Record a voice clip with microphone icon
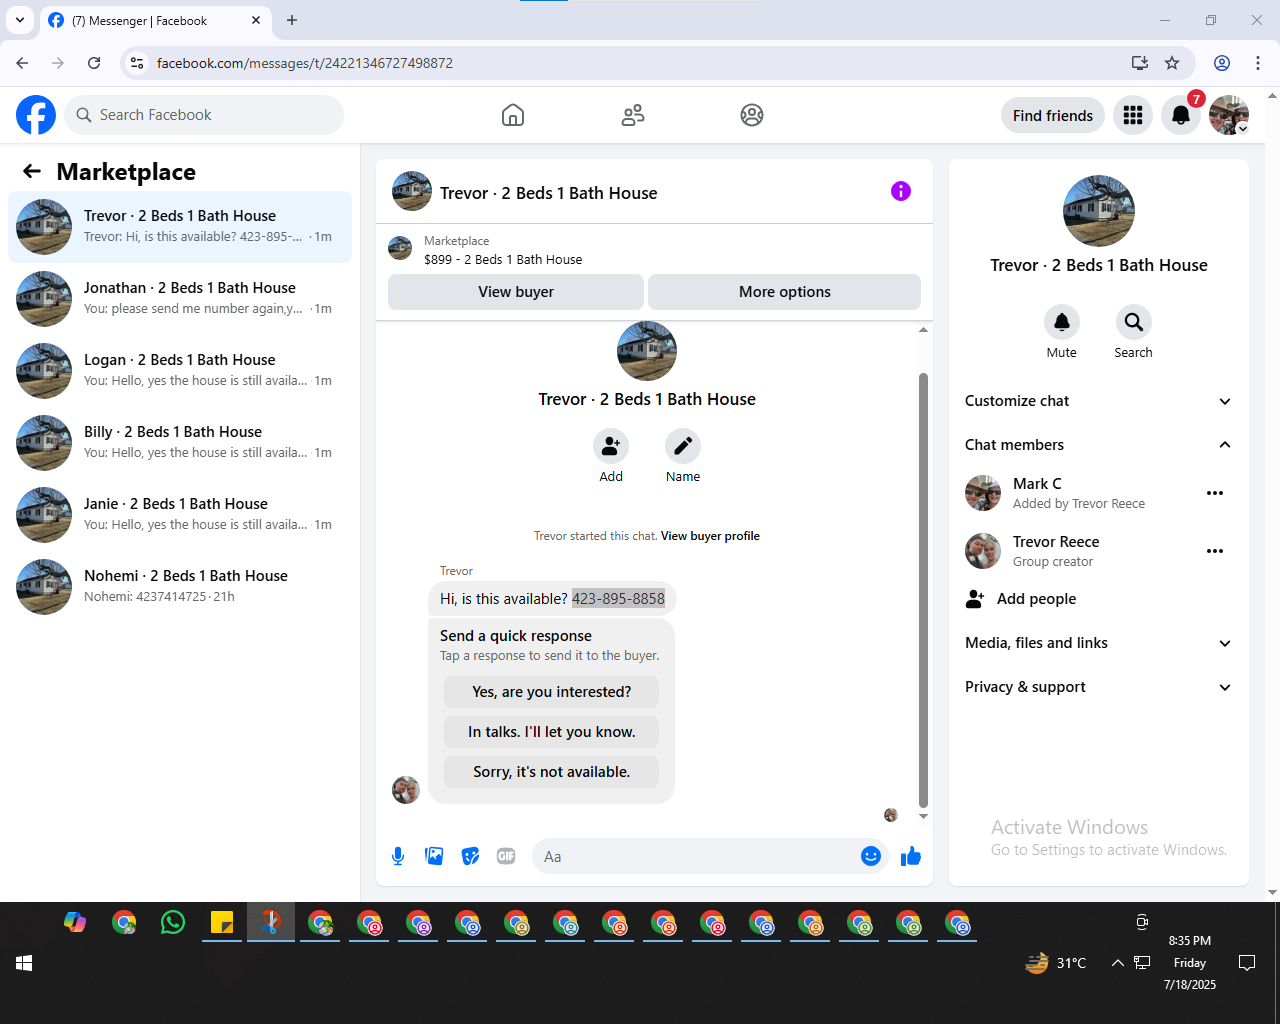 point(398,856)
